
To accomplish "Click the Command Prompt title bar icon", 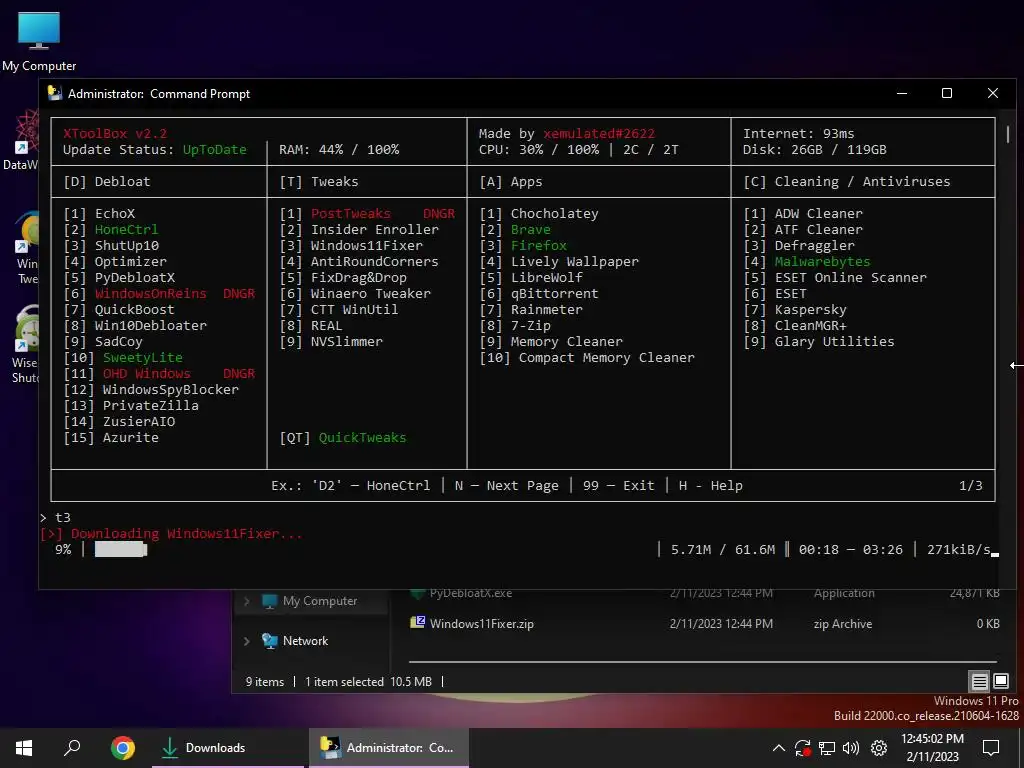I will pos(55,93).
